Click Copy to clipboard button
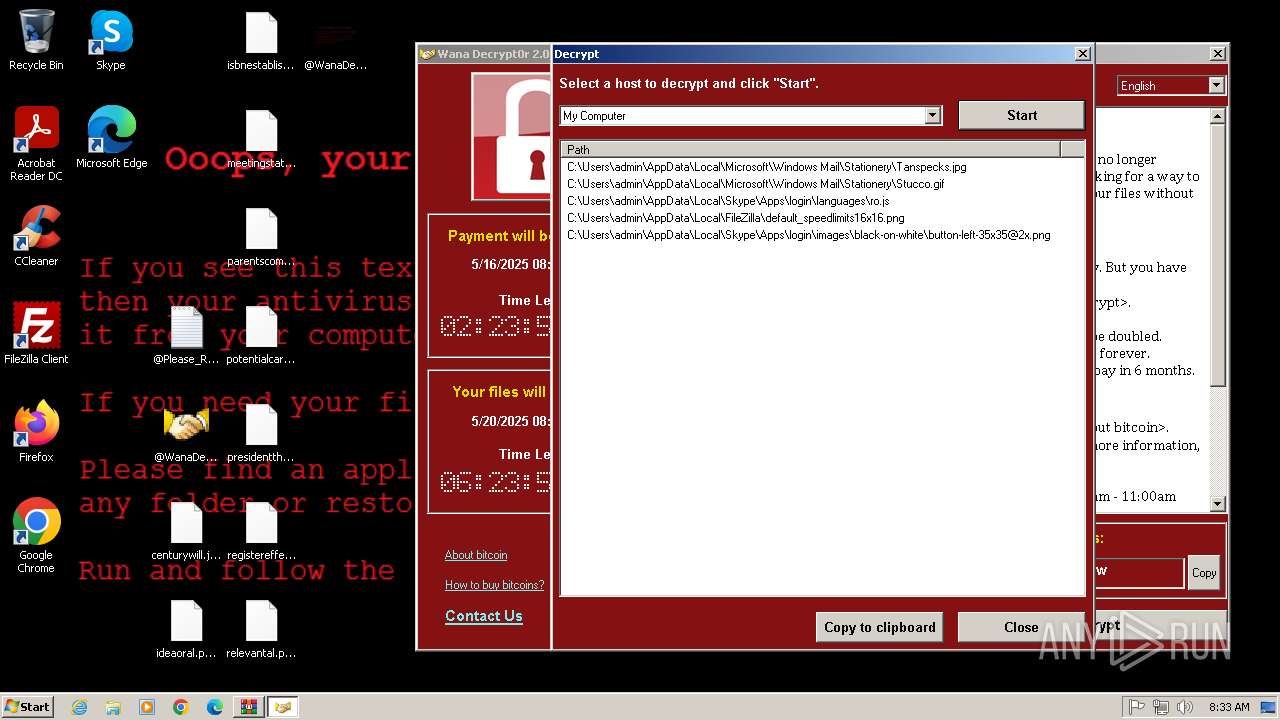1280x720 pixels. [880, 627]
